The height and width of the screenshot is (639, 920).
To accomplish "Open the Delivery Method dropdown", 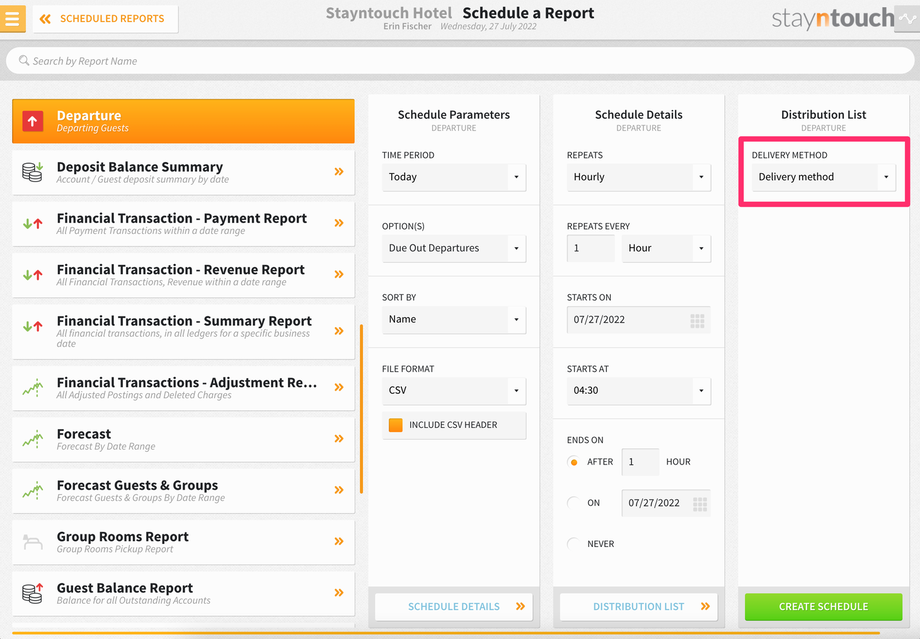I will 824,177.
